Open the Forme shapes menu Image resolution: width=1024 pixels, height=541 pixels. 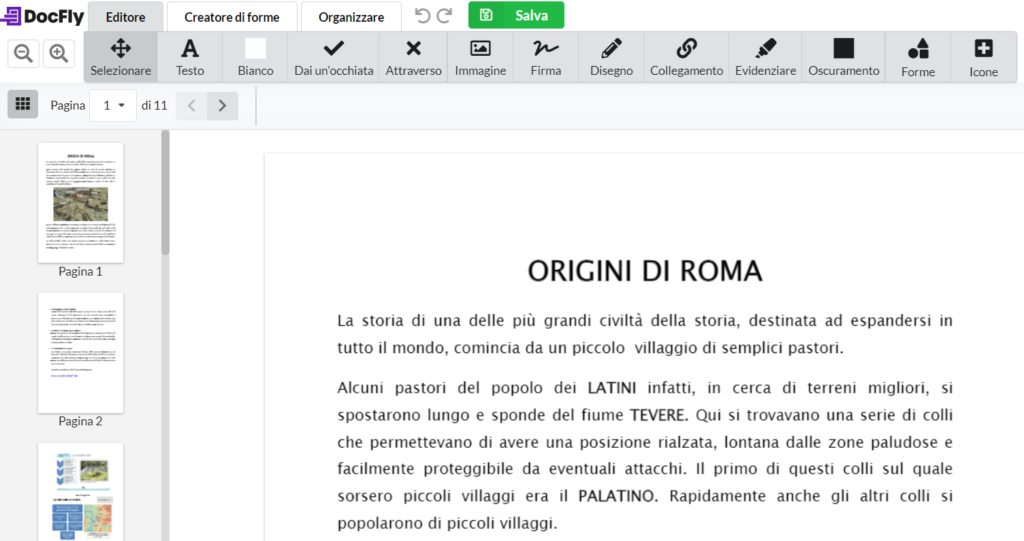coord(917,57)
